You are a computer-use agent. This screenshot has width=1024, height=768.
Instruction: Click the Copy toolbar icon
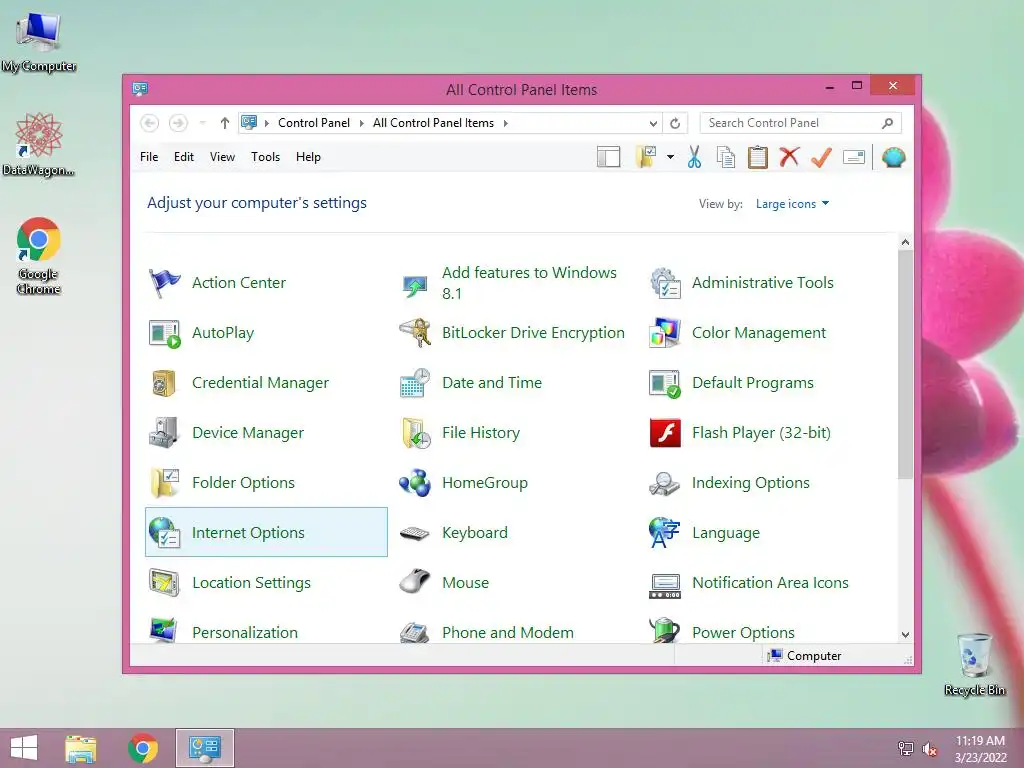point(726,157)
